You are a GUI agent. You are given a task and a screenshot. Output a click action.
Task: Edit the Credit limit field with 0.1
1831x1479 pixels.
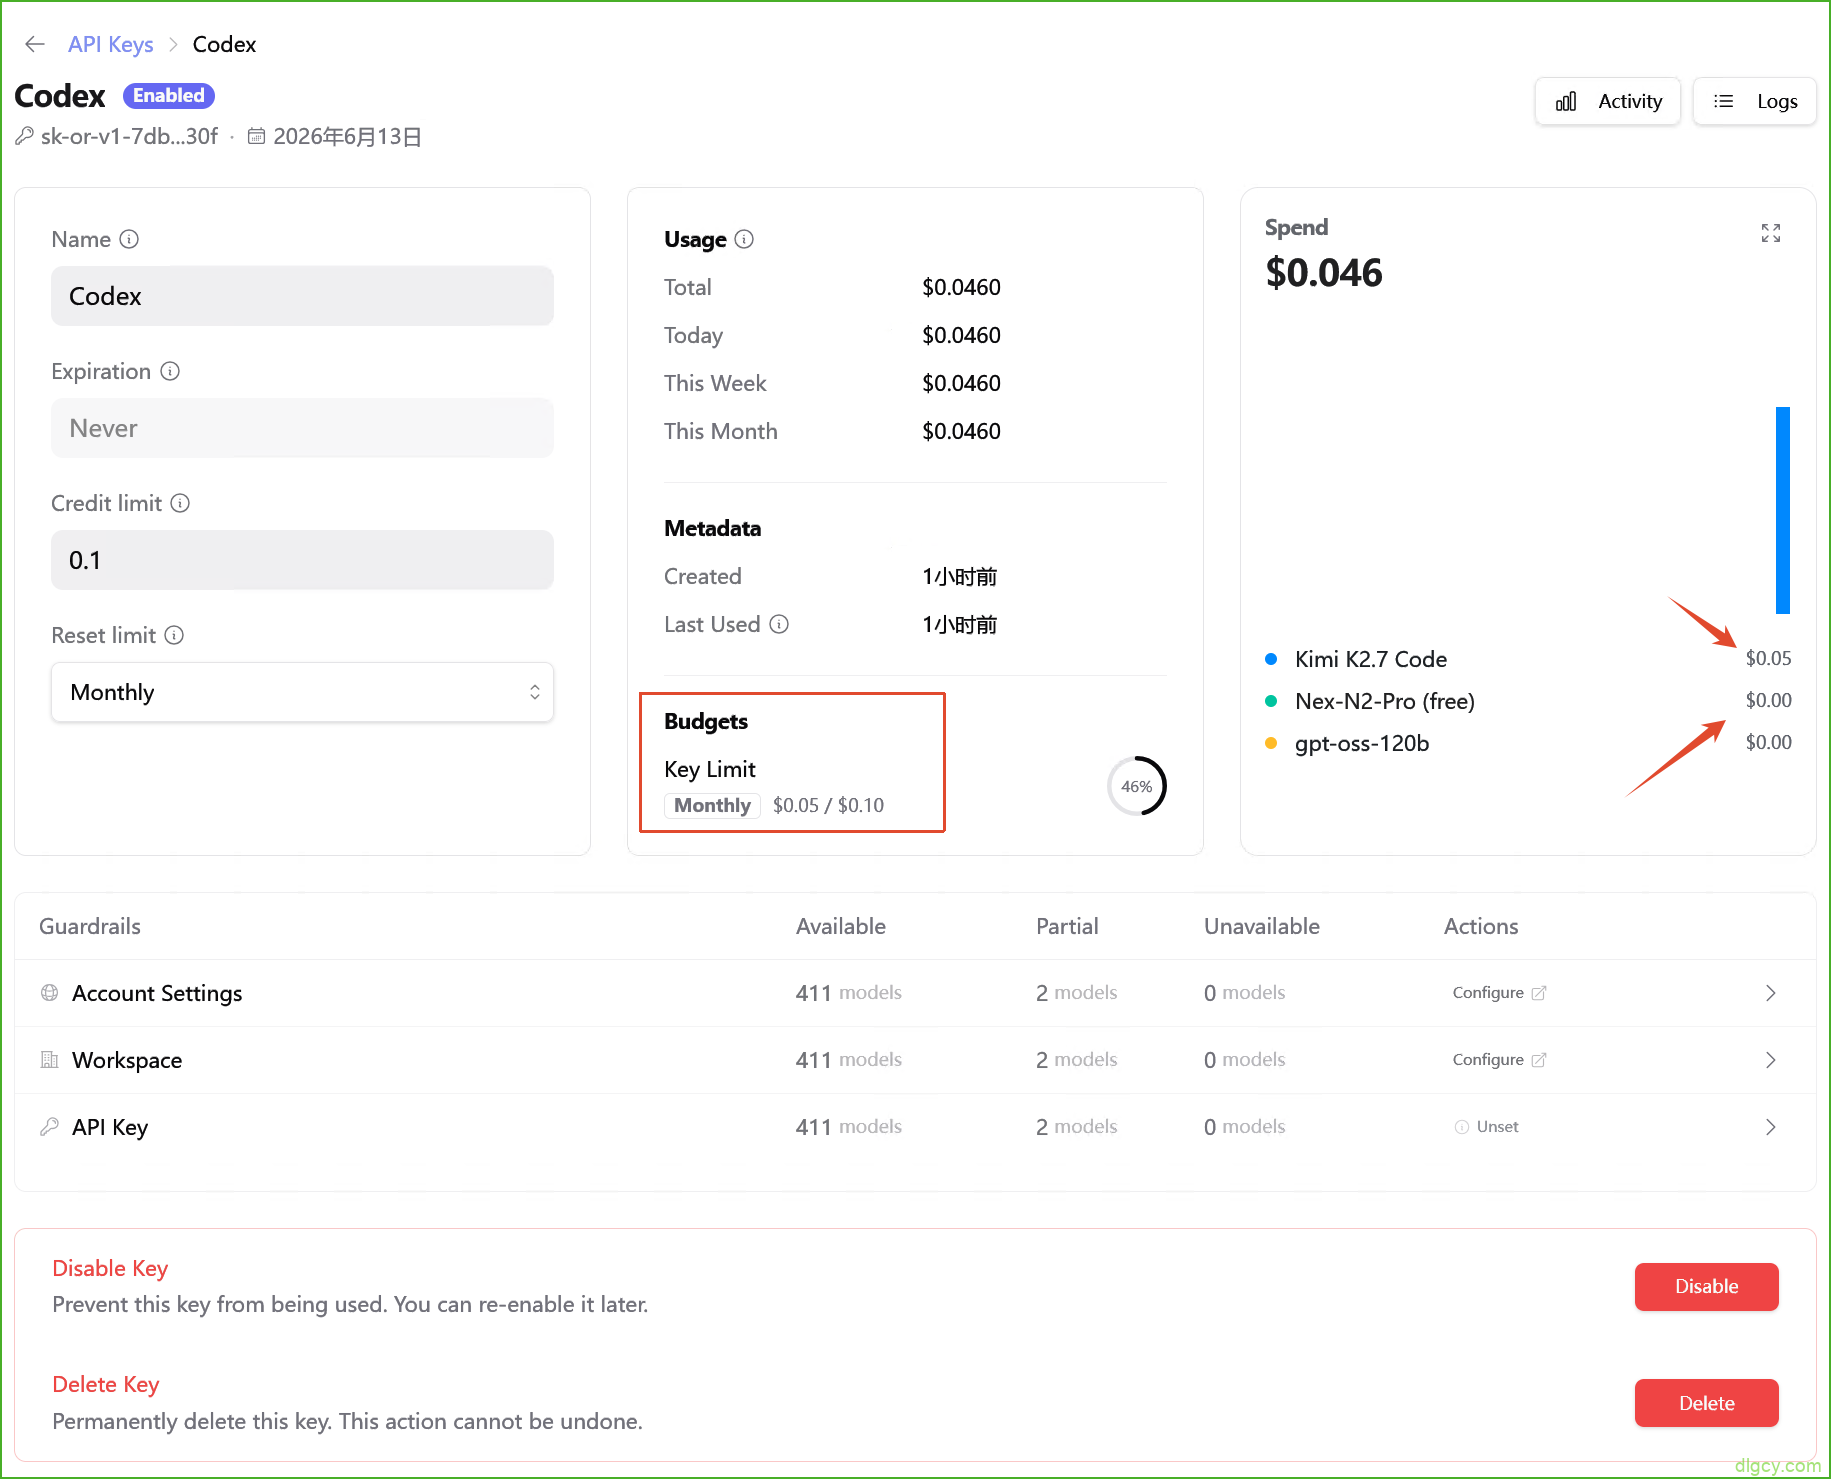point(302,560)
